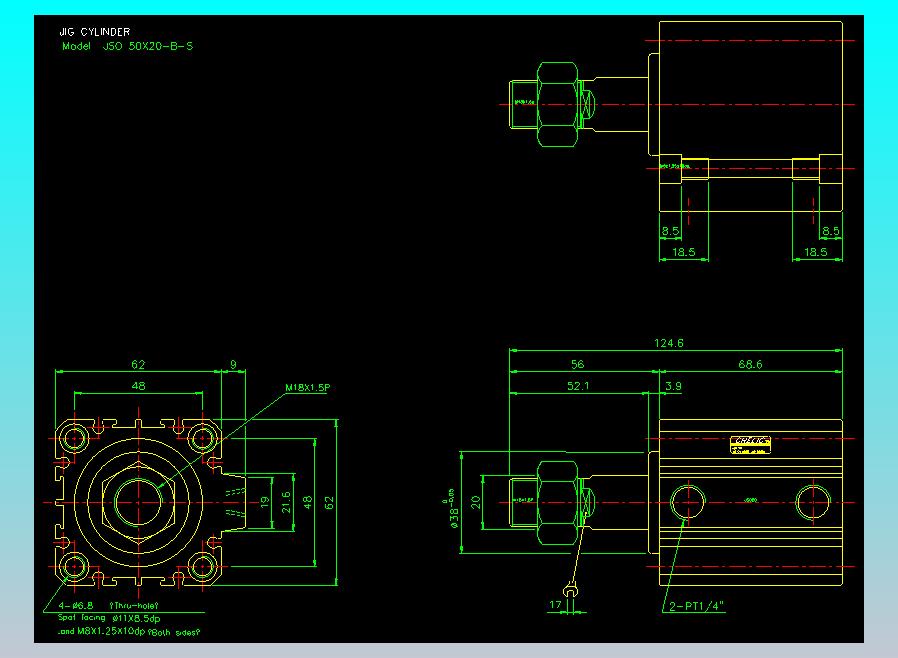Screen dimensions: 898x658
Task: Click the "ø38" toleranced diameter dimension
Action: (x=452, y=509)
